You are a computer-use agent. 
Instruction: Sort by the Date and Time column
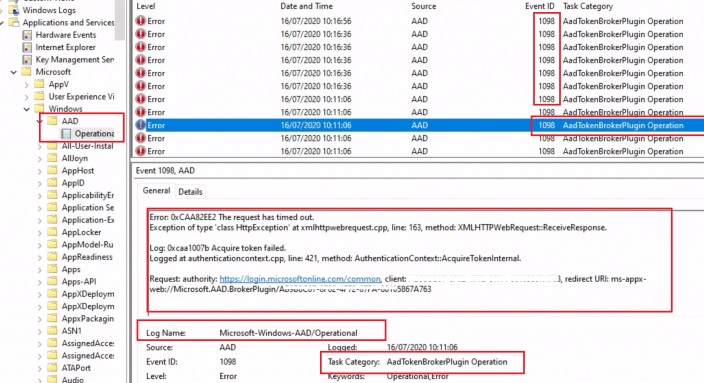pos(306,6)
